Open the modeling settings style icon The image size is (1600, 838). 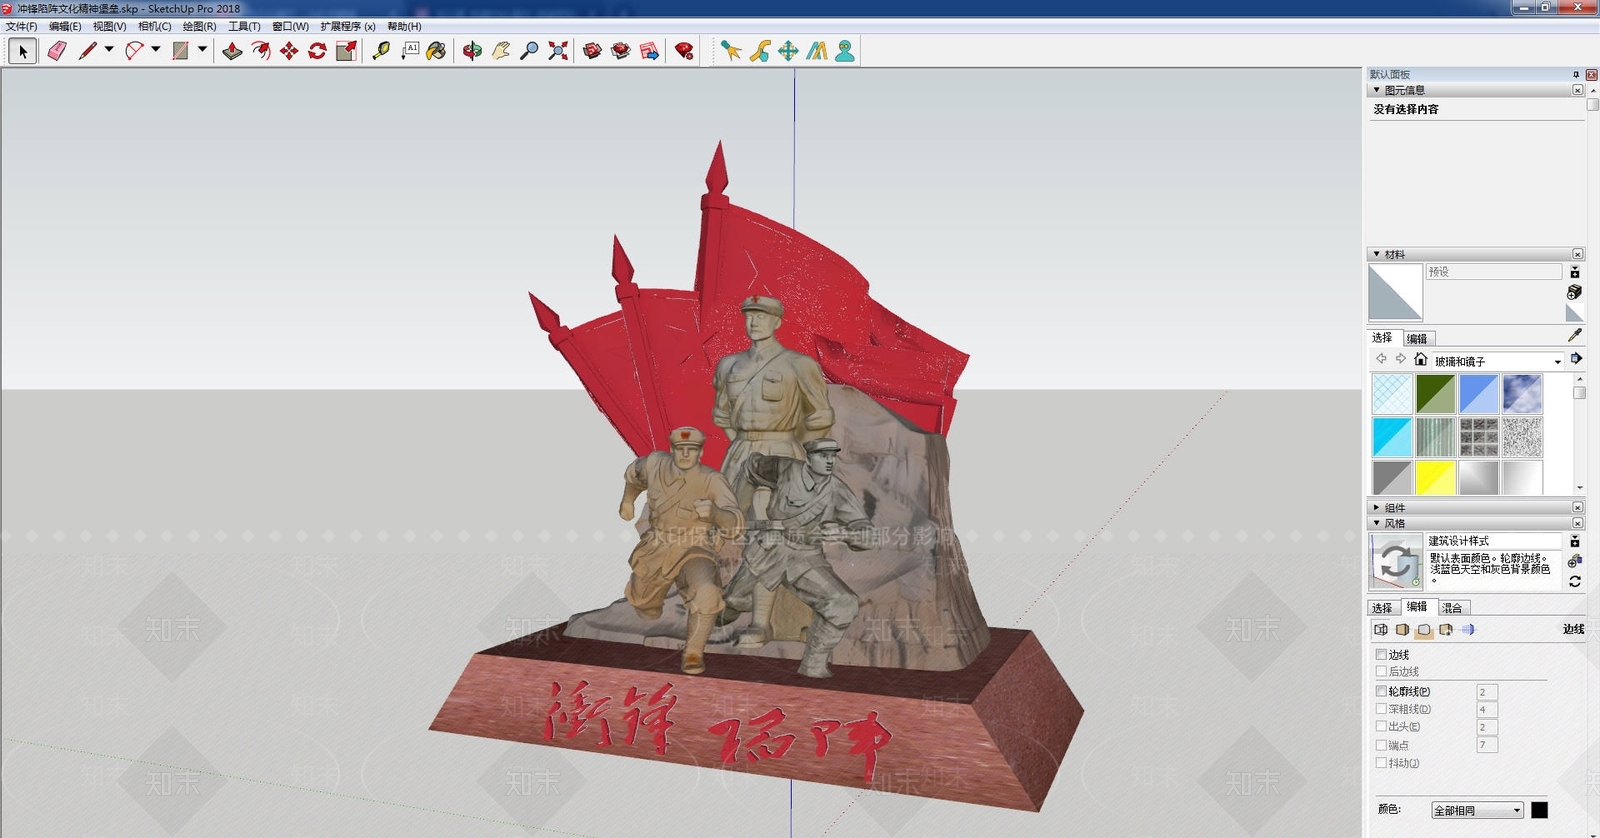click(x=1468, y=630)
